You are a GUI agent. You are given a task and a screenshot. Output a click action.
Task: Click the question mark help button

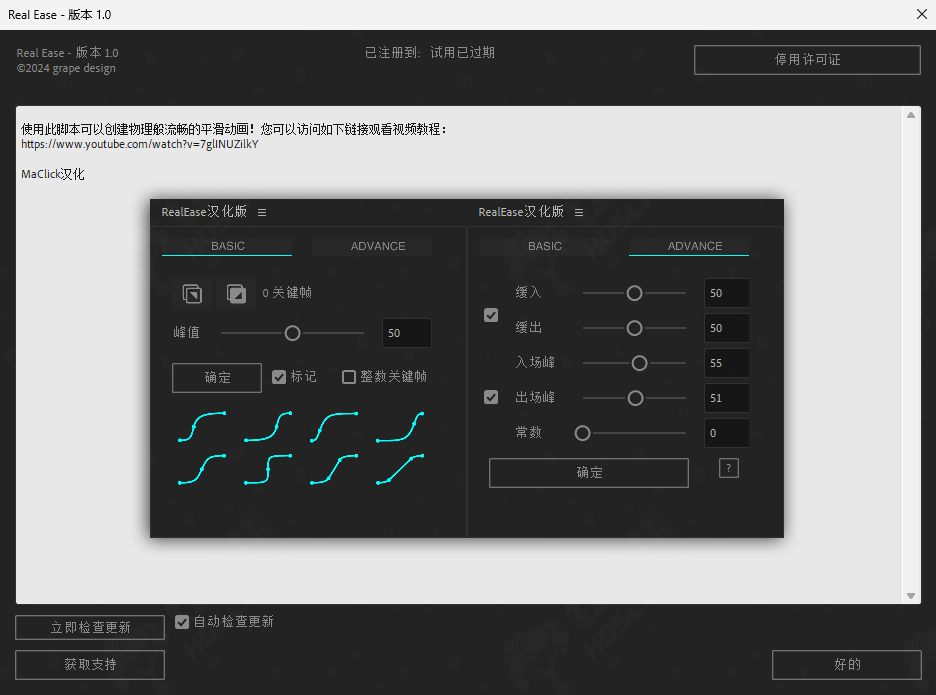[x=729, y=469]
